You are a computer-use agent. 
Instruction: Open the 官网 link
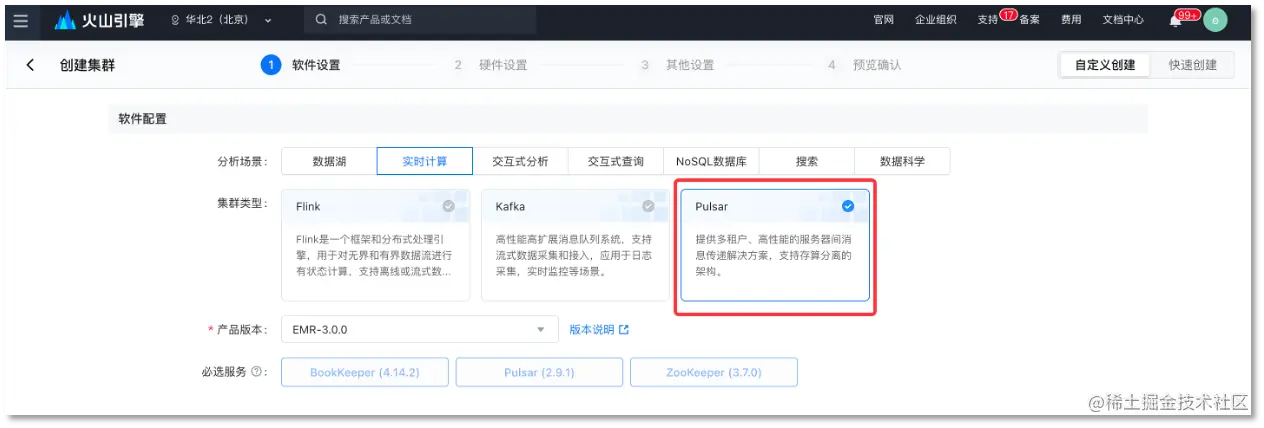click(x=883, y=20)
